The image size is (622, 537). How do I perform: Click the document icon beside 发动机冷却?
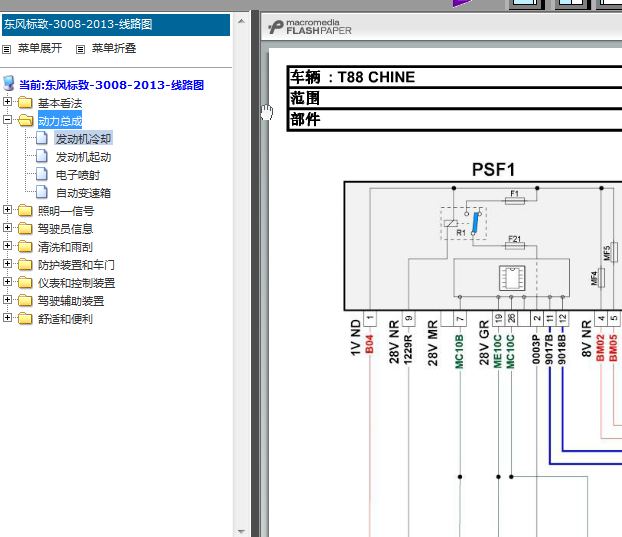tap(42, 138)
